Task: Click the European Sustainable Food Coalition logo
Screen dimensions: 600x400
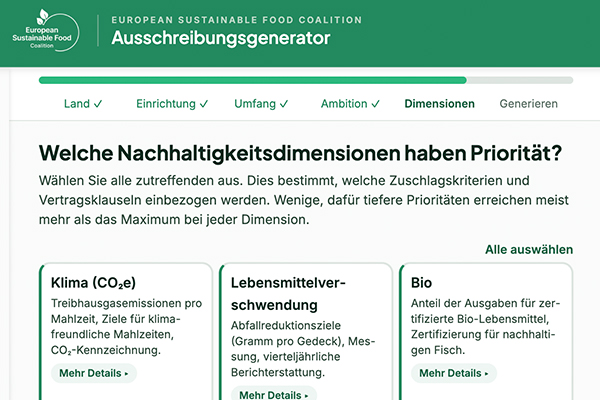Action: tap(46, 31)
